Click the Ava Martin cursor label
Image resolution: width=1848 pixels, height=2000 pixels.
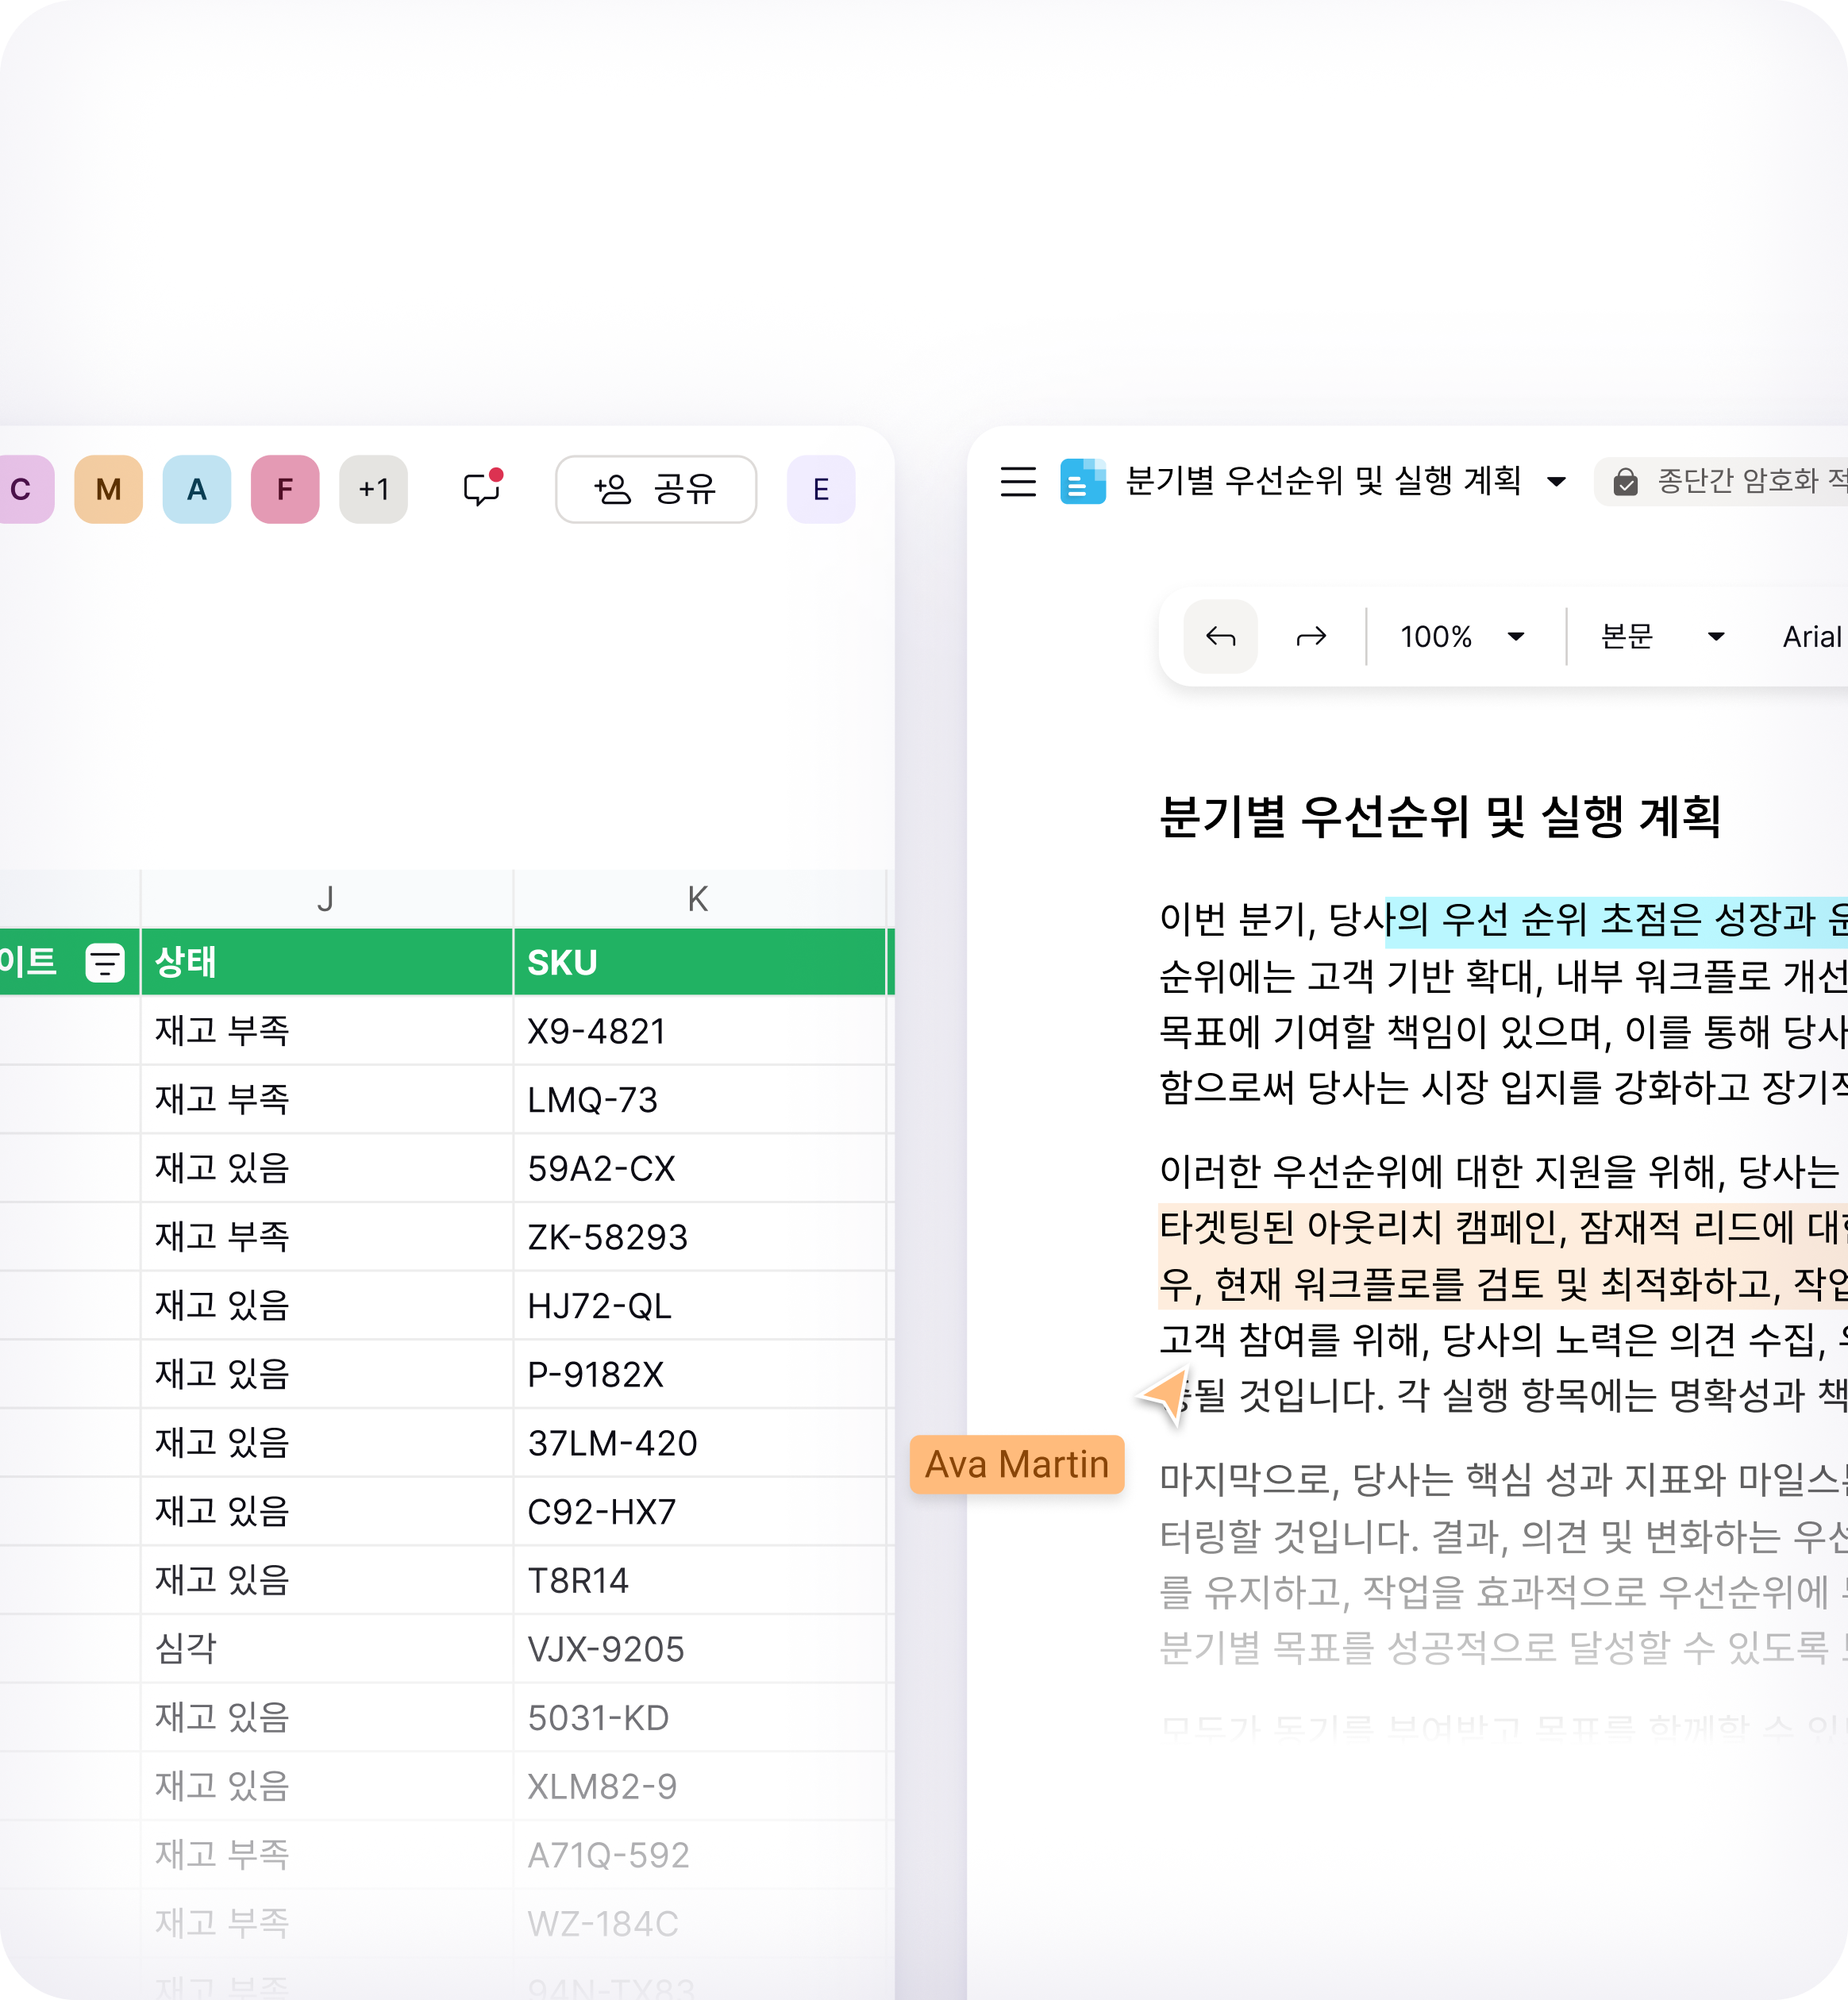(1017, 1465)
